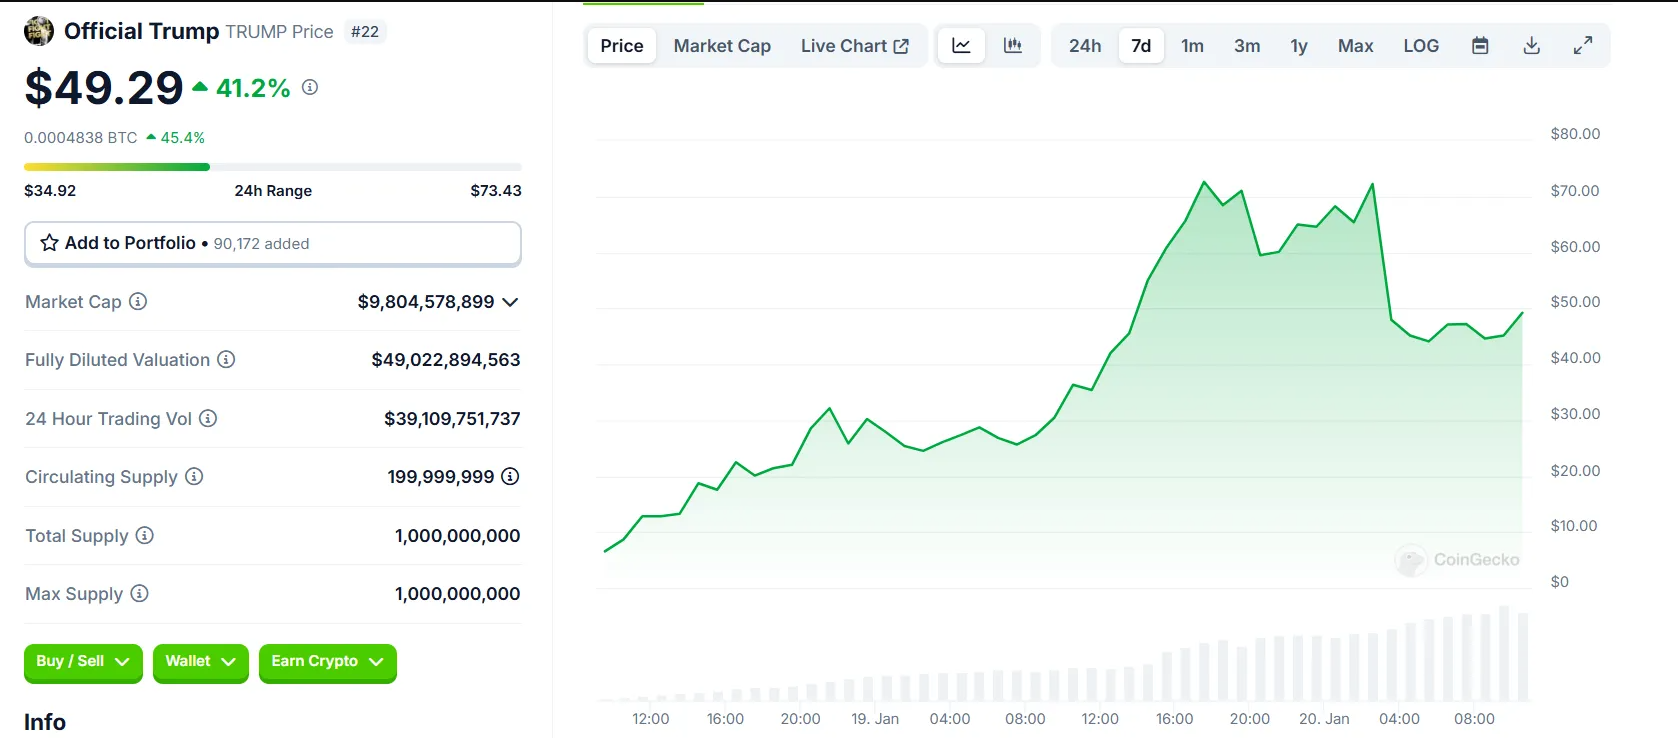Click the $39,109,751,737 trading volume
This screenshot has height=738, width=1678.
[452, 419]
